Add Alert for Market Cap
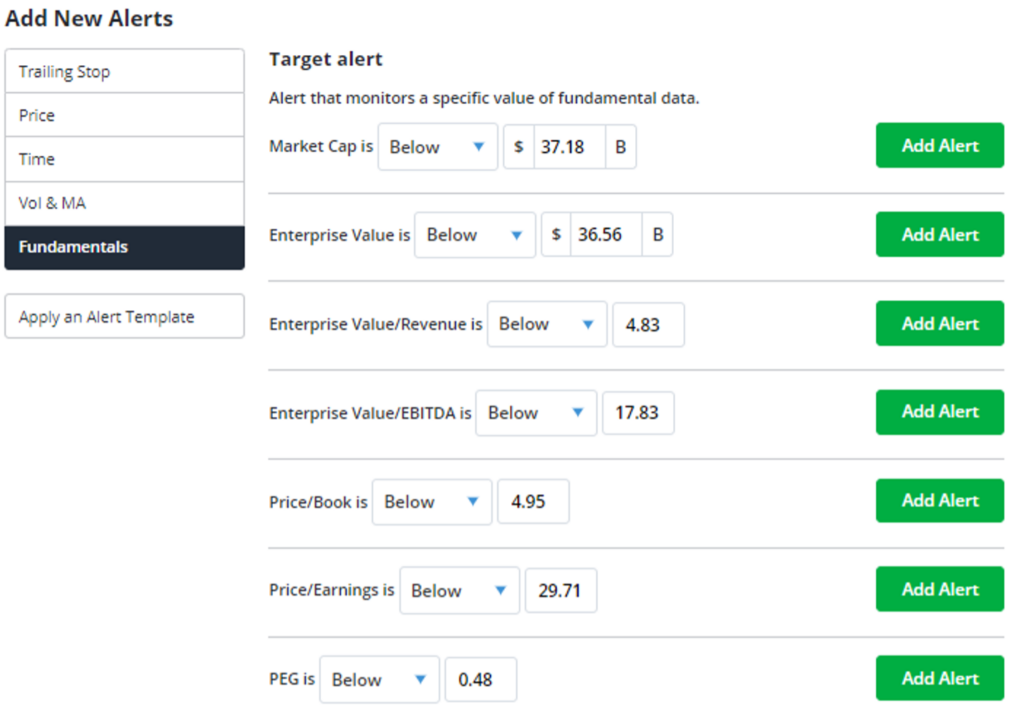 pyautogui.click(x=940, y=146)
